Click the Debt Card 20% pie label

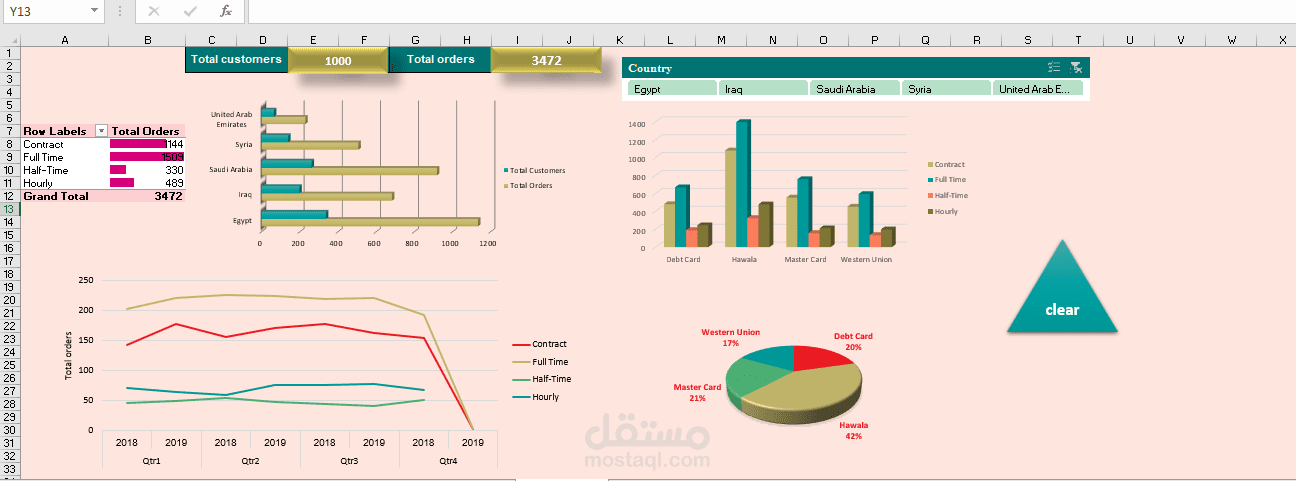pos(853,342)
